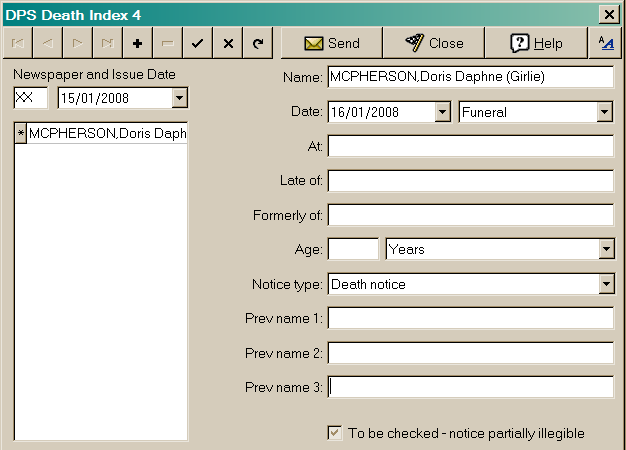
Task: Click the Age input box
Action: point(353,249)
